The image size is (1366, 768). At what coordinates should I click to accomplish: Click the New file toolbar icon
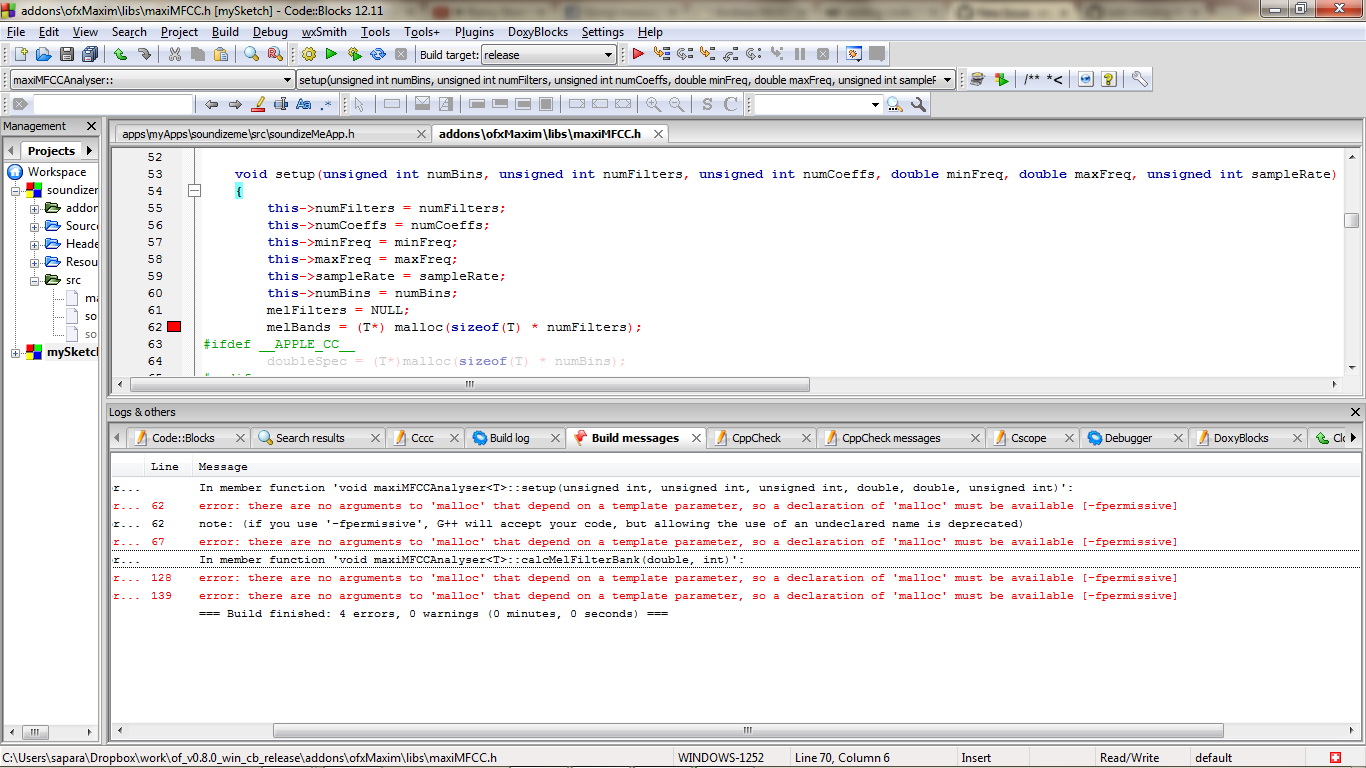19,54
